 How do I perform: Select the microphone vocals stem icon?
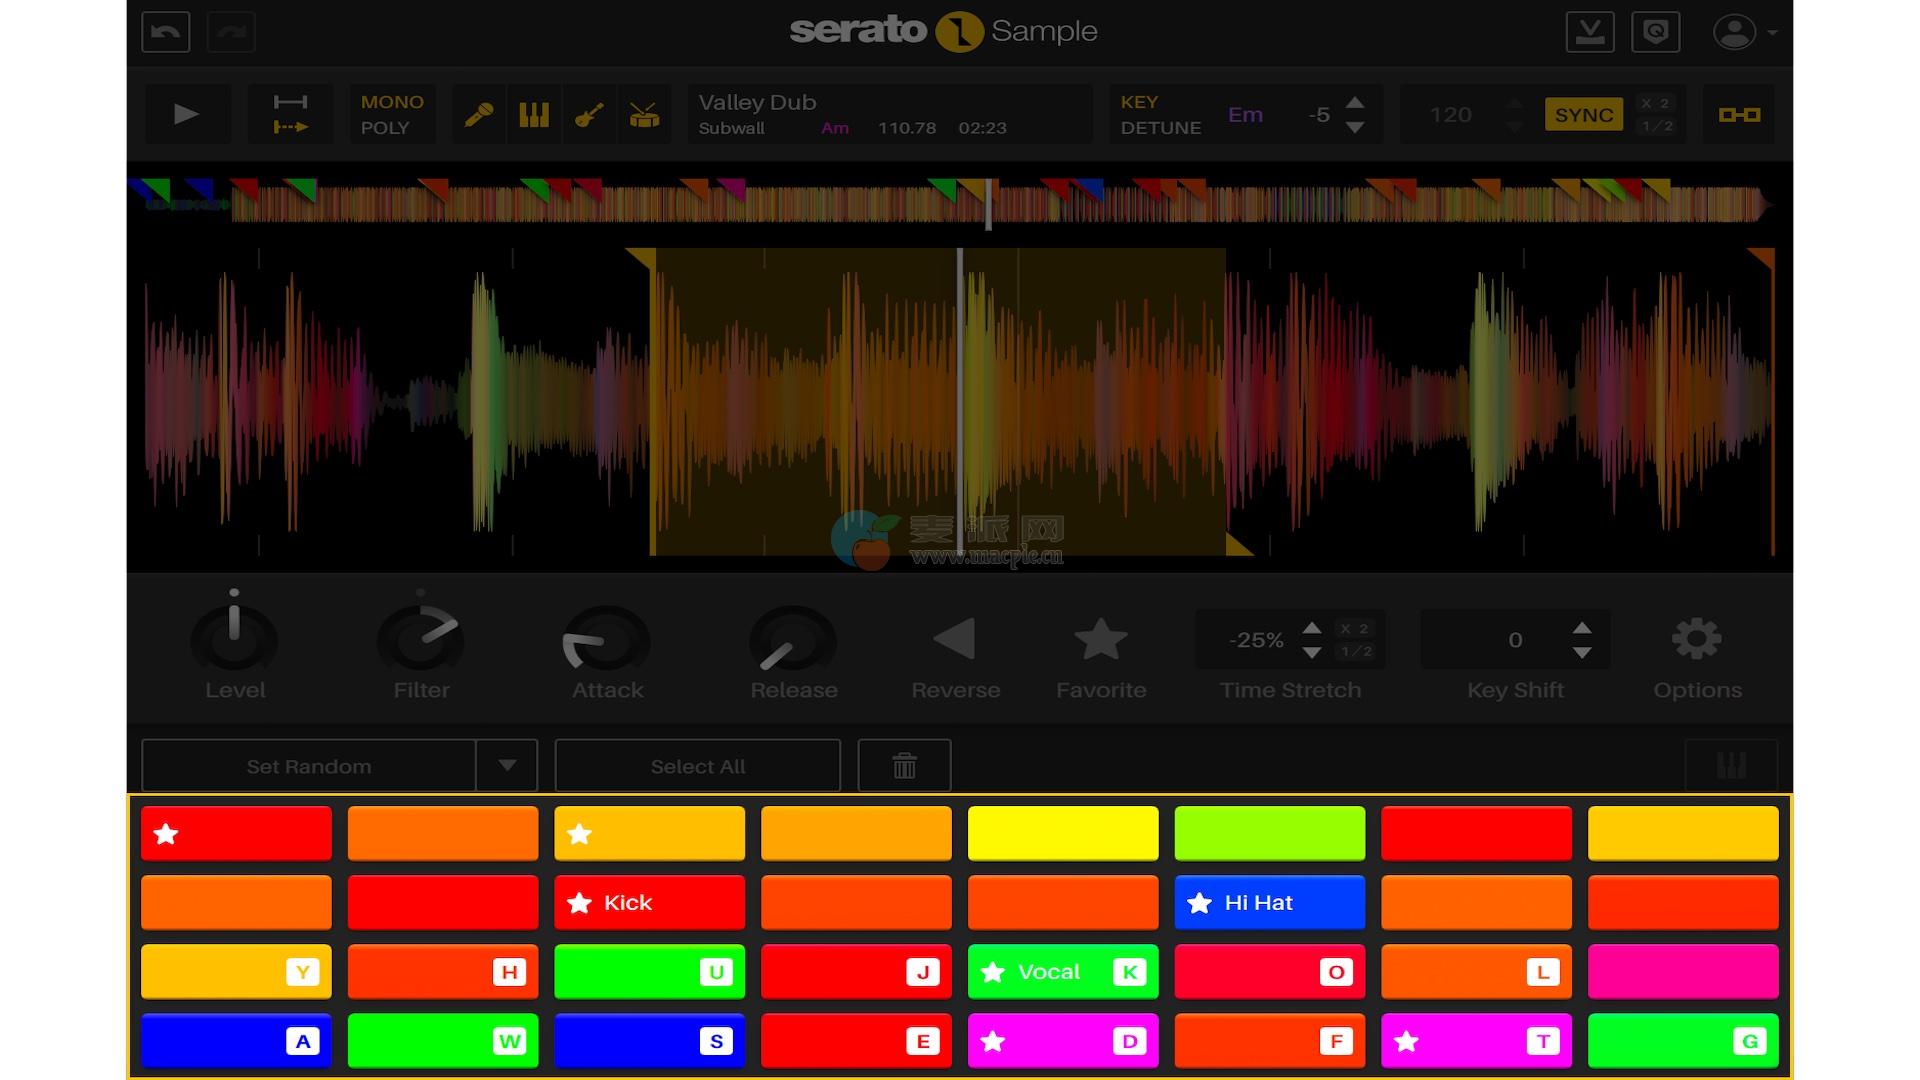[x=479, y=115]
